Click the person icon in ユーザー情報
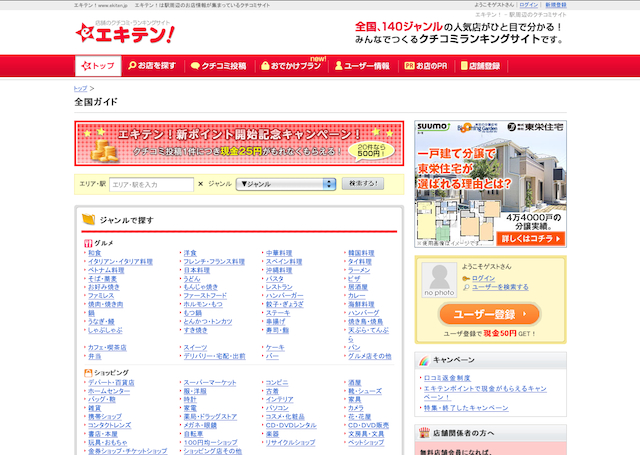The width and height of the screenshot is (640, 455). (x=338, y=66)
